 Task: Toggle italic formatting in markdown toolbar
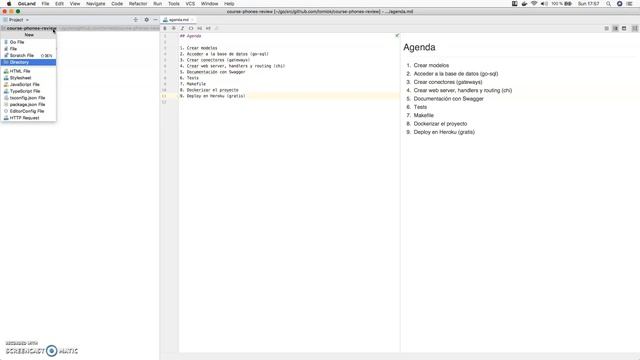pos(182,29)
